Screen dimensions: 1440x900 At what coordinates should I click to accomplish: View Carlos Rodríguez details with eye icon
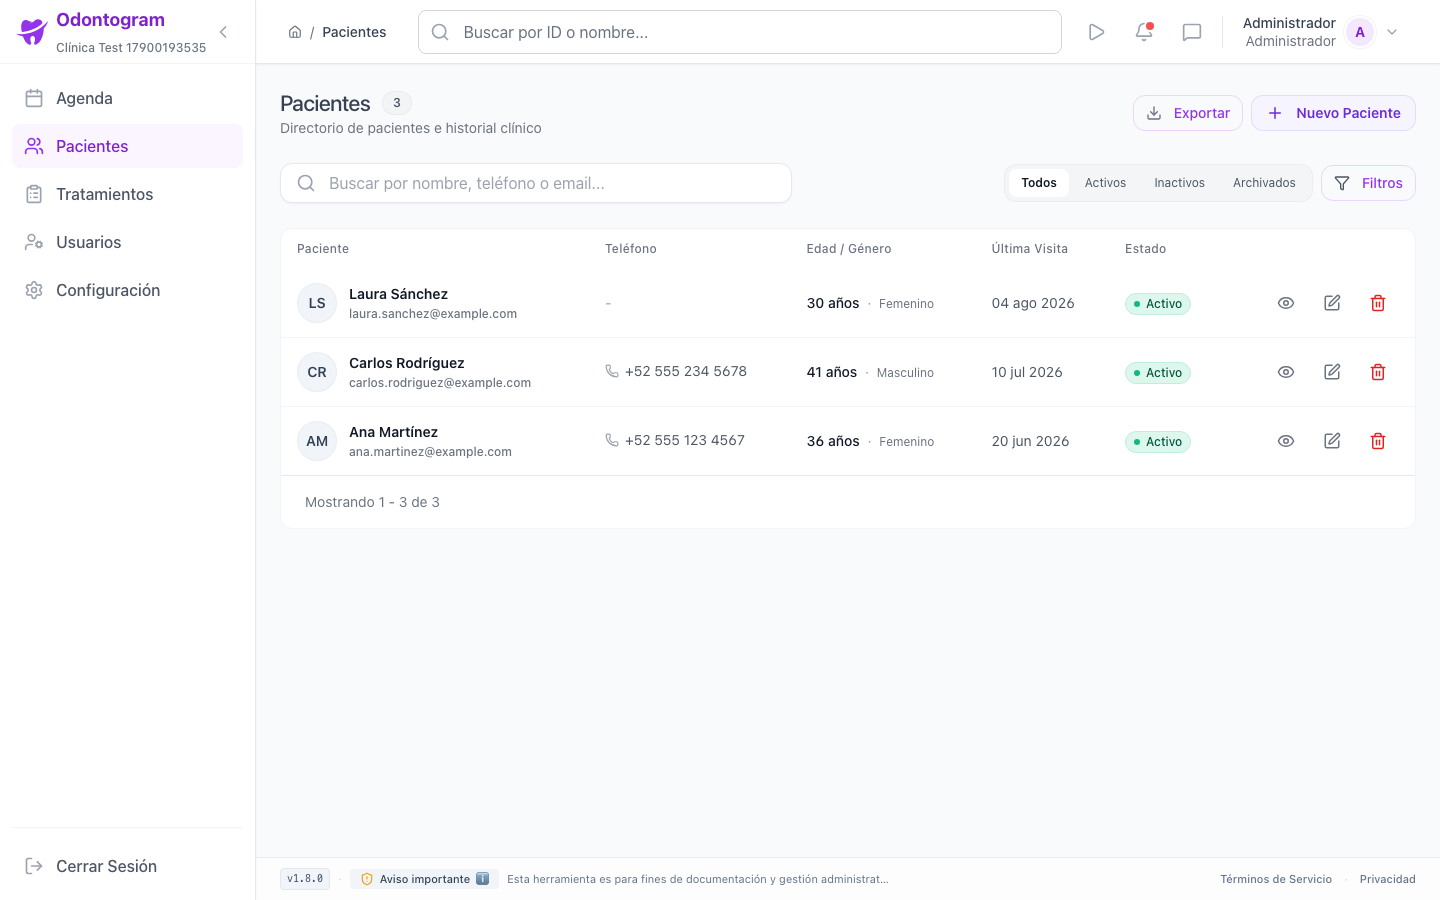pyautogui.click(x=1286, y=372)
